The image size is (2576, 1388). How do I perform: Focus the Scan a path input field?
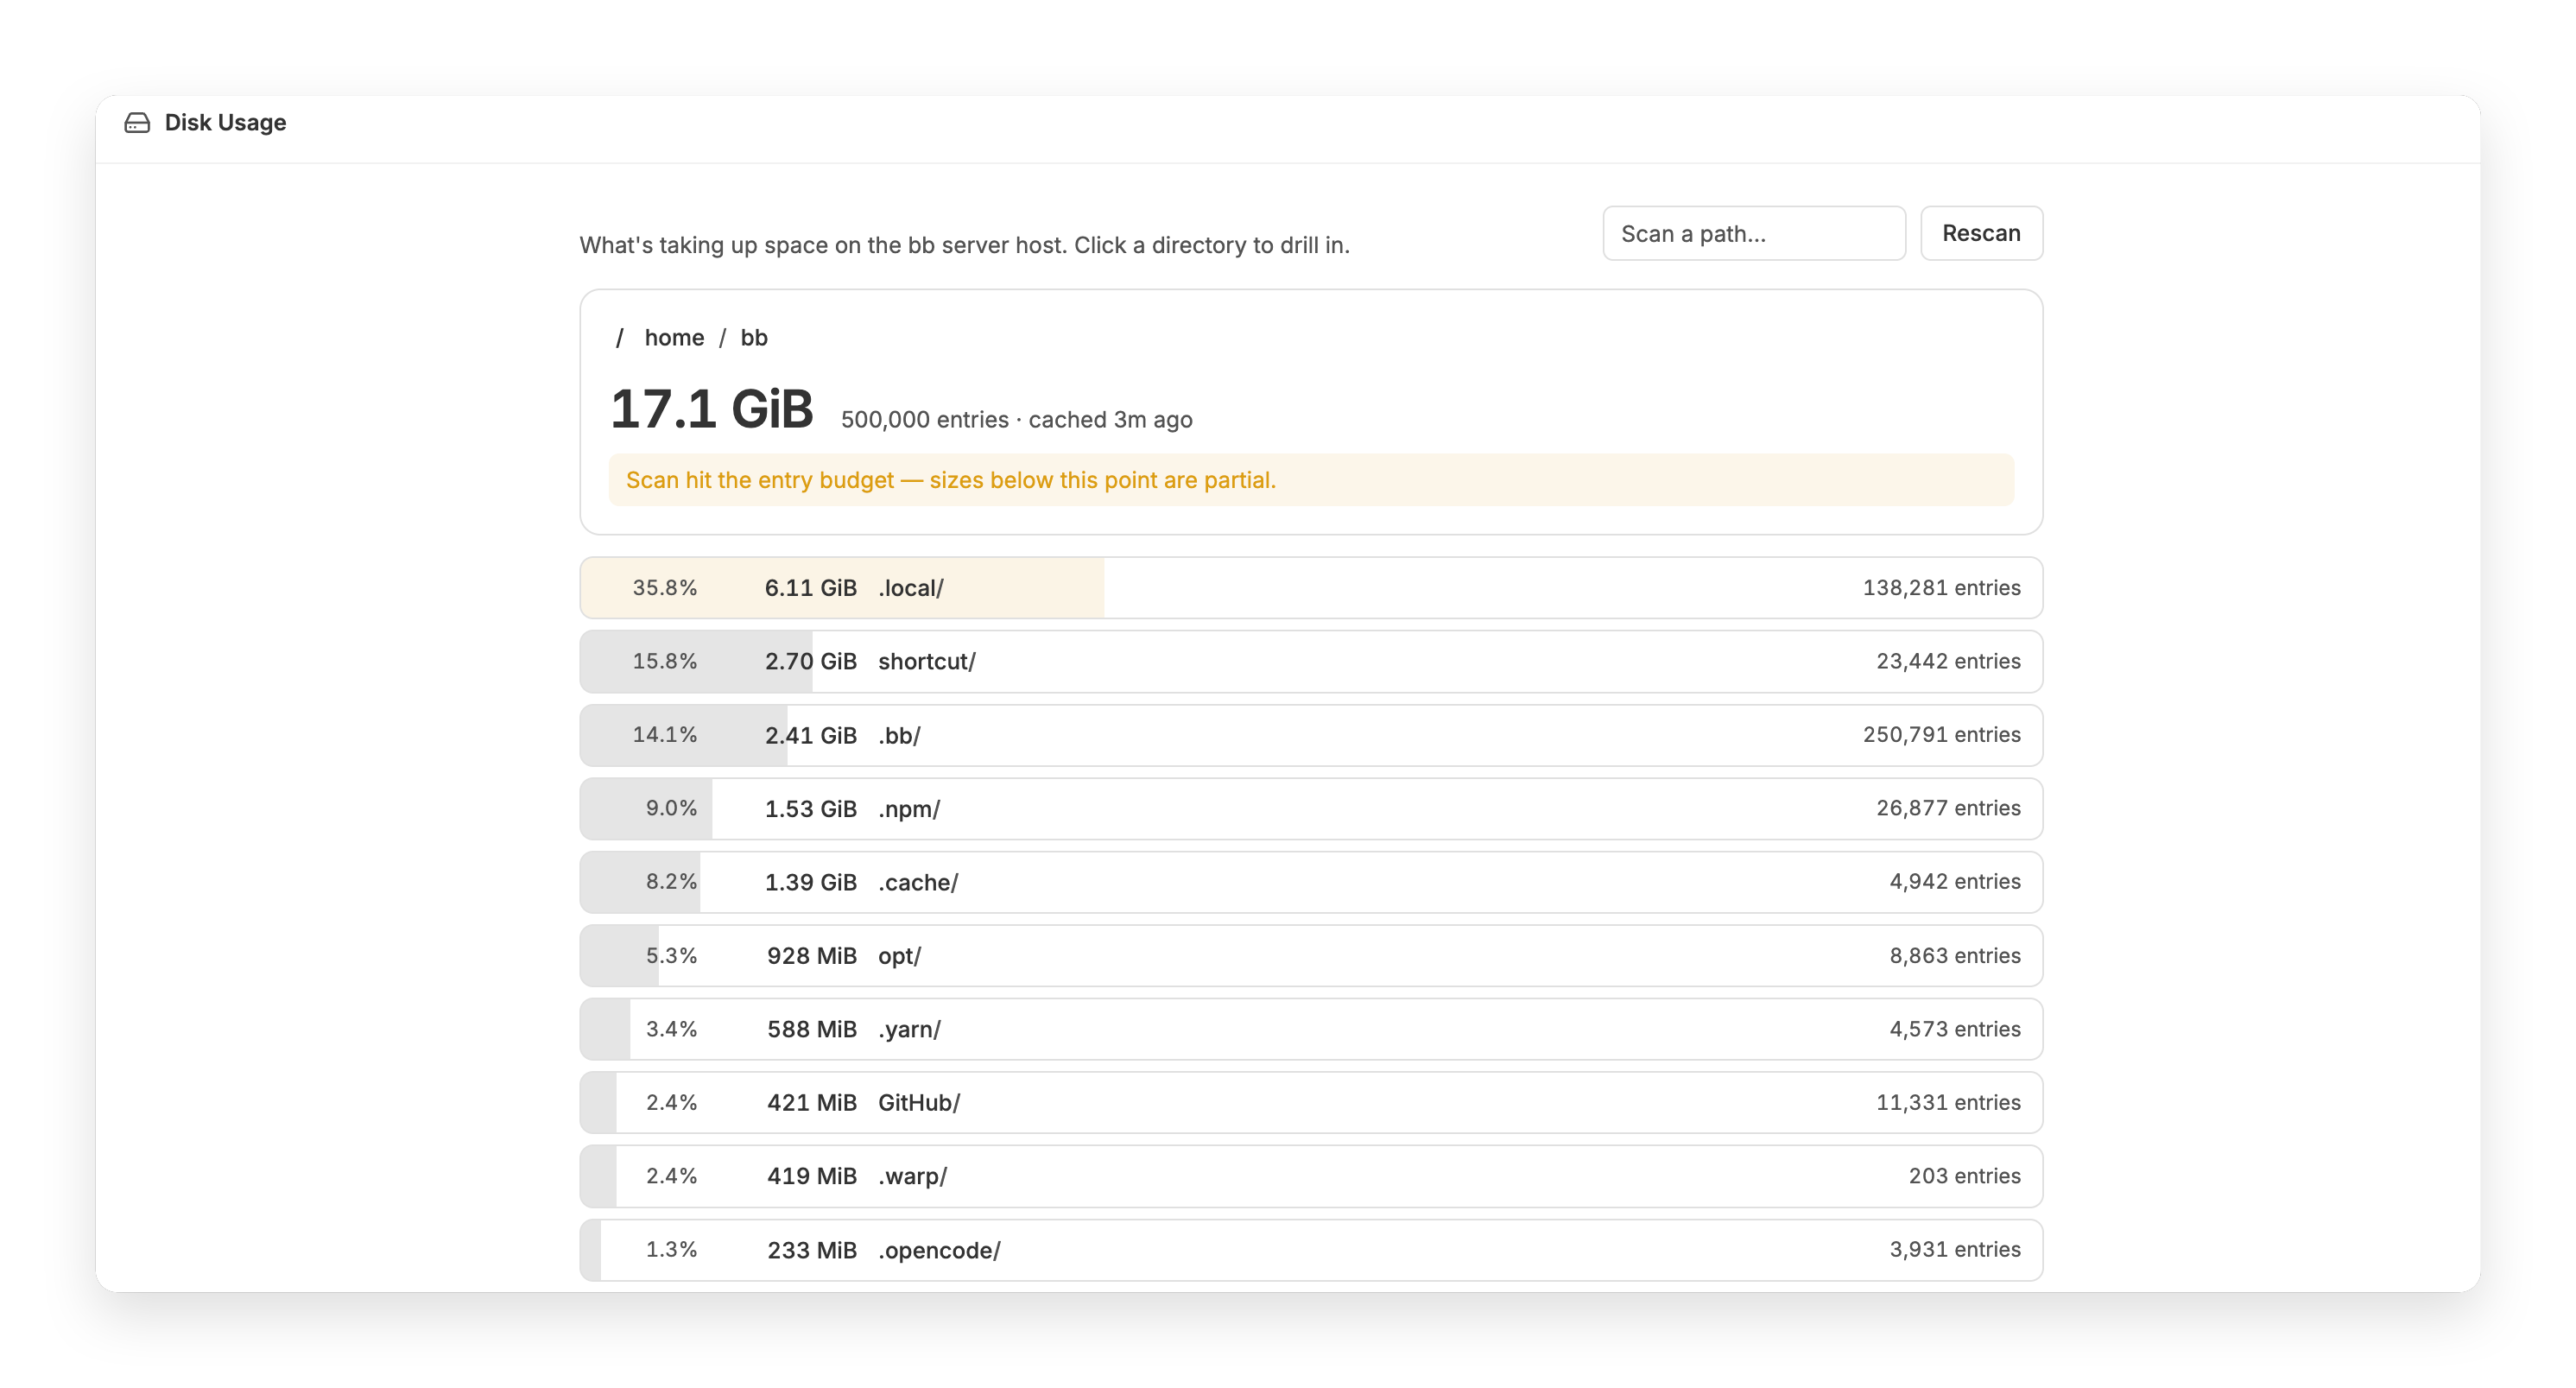point(1754,233)
